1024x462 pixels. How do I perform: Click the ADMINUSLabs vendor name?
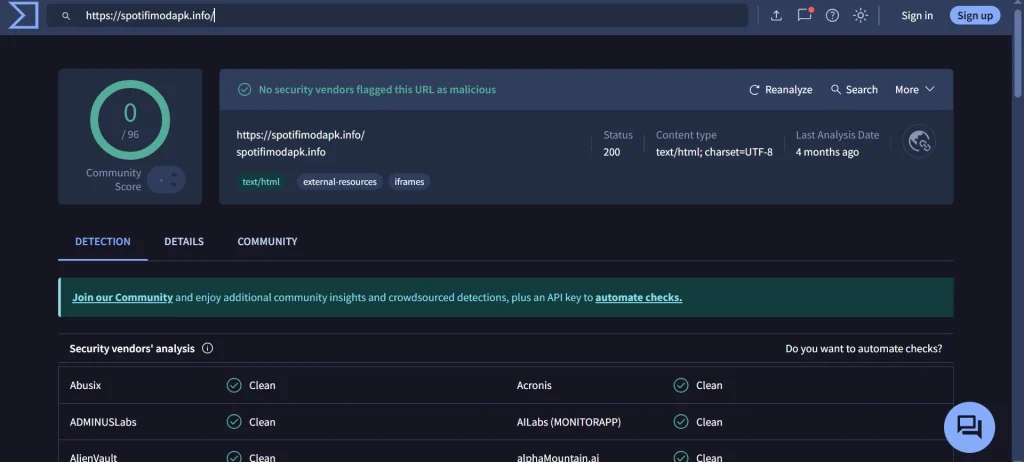pyautogui.click(x=103, y=422)
